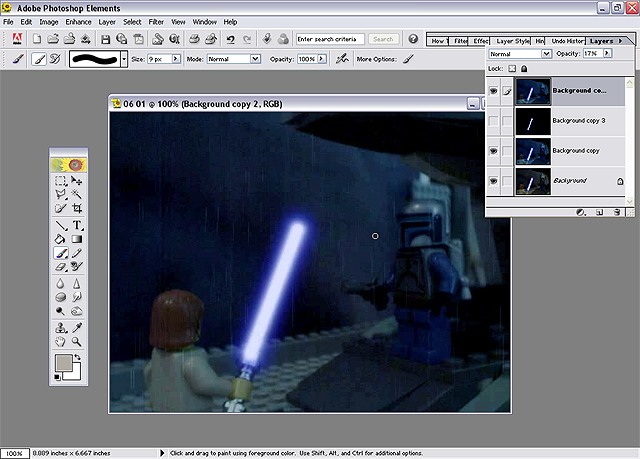This screenshot has width=640, height=459.
Task: Click the Save icon in shortcuts bar
Action: tap(105, 39)
